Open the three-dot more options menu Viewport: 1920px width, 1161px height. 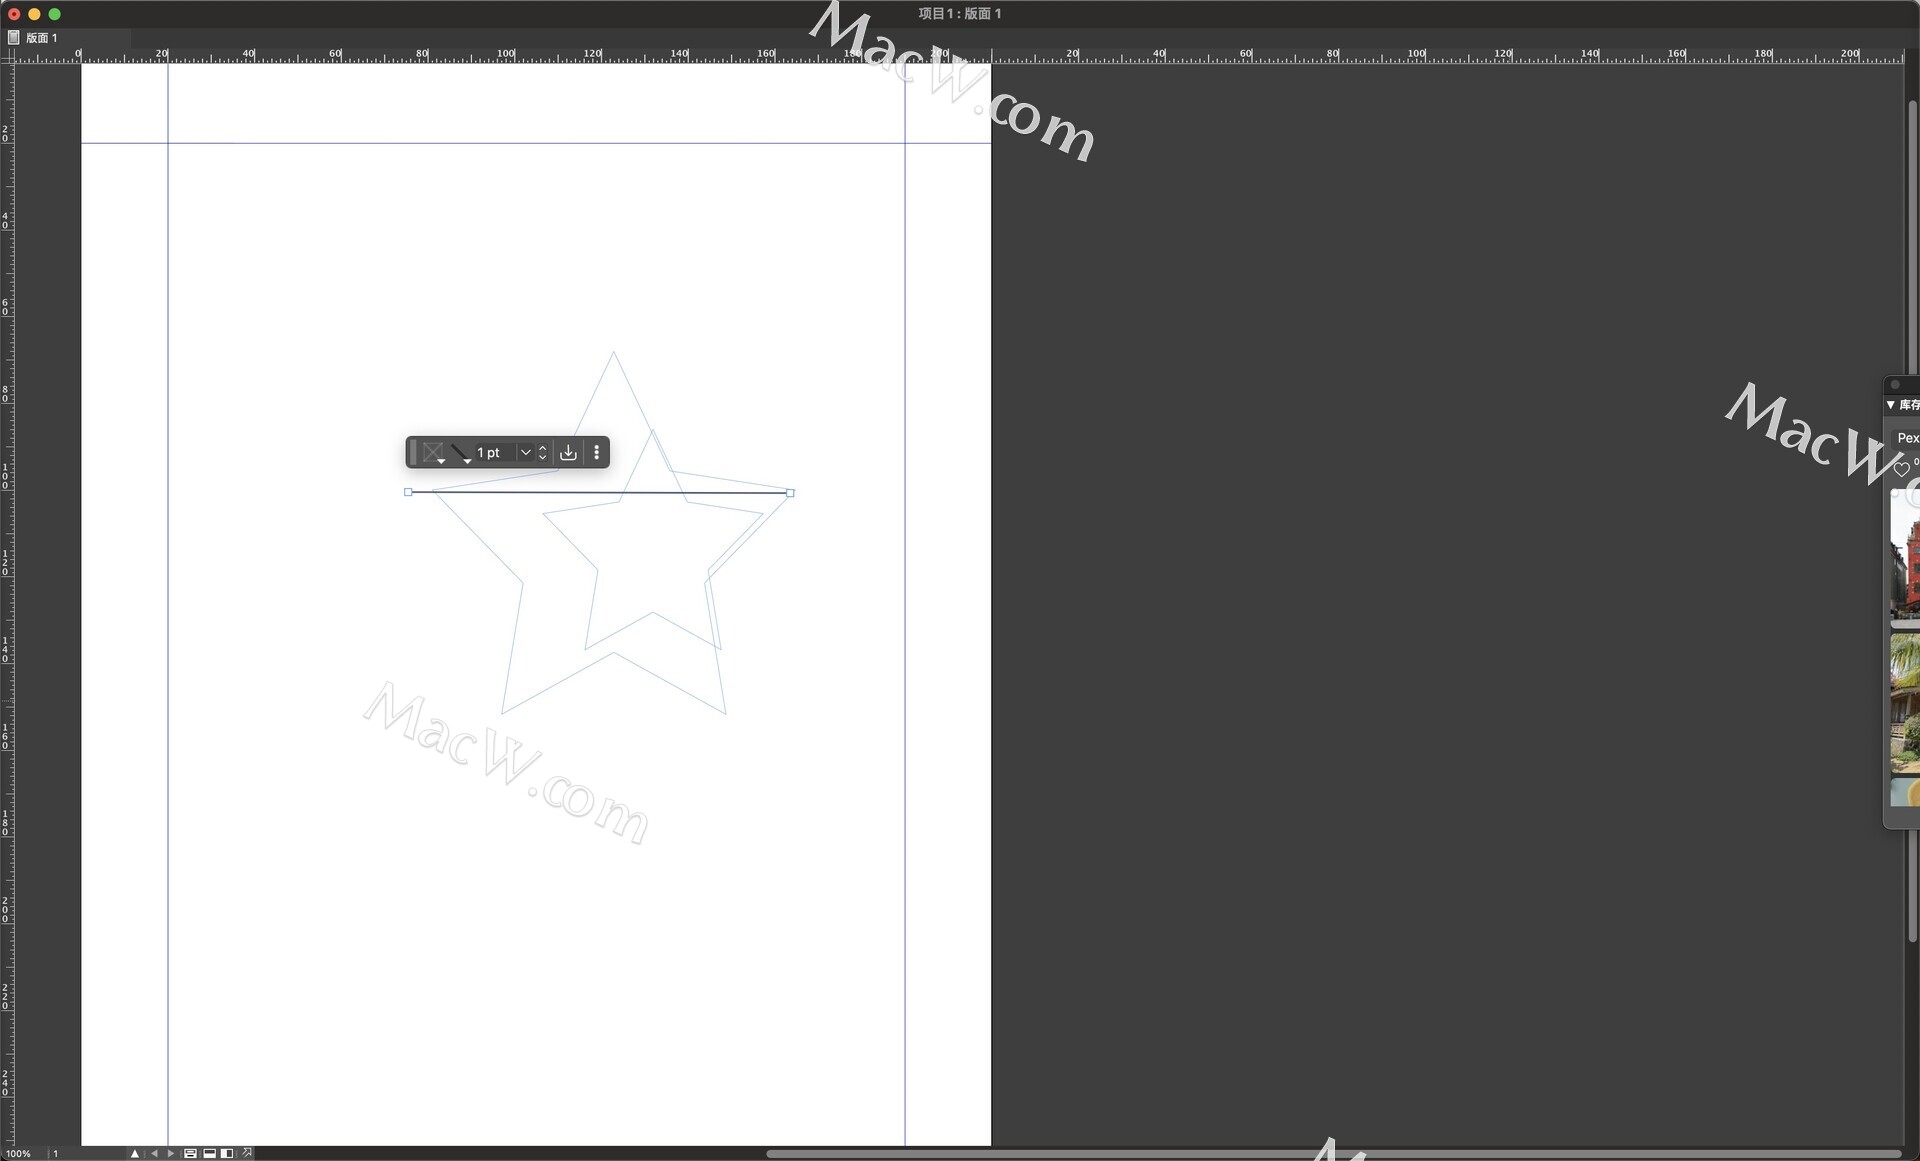pos(597,453)
